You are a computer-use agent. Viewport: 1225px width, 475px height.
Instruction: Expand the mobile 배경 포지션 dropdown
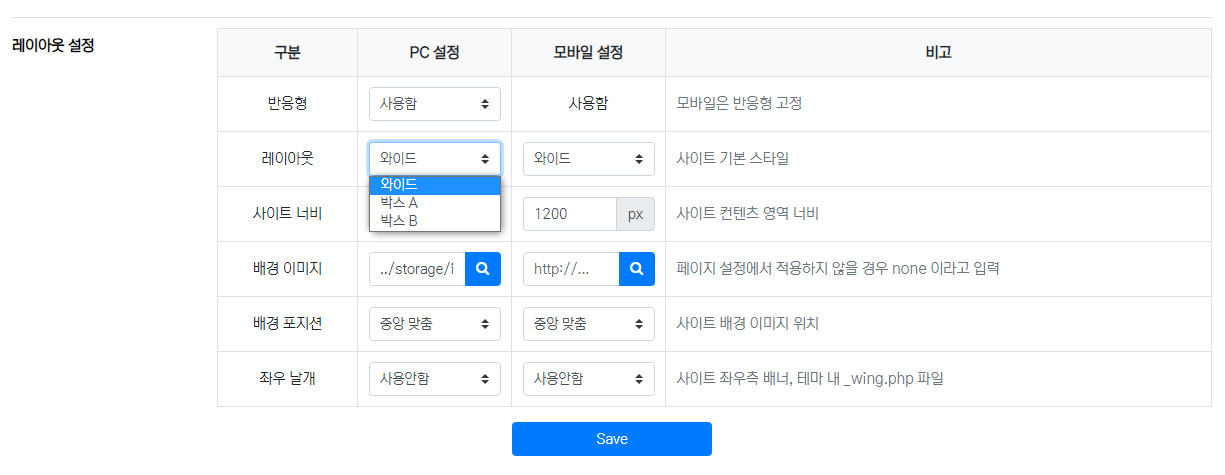588,324
